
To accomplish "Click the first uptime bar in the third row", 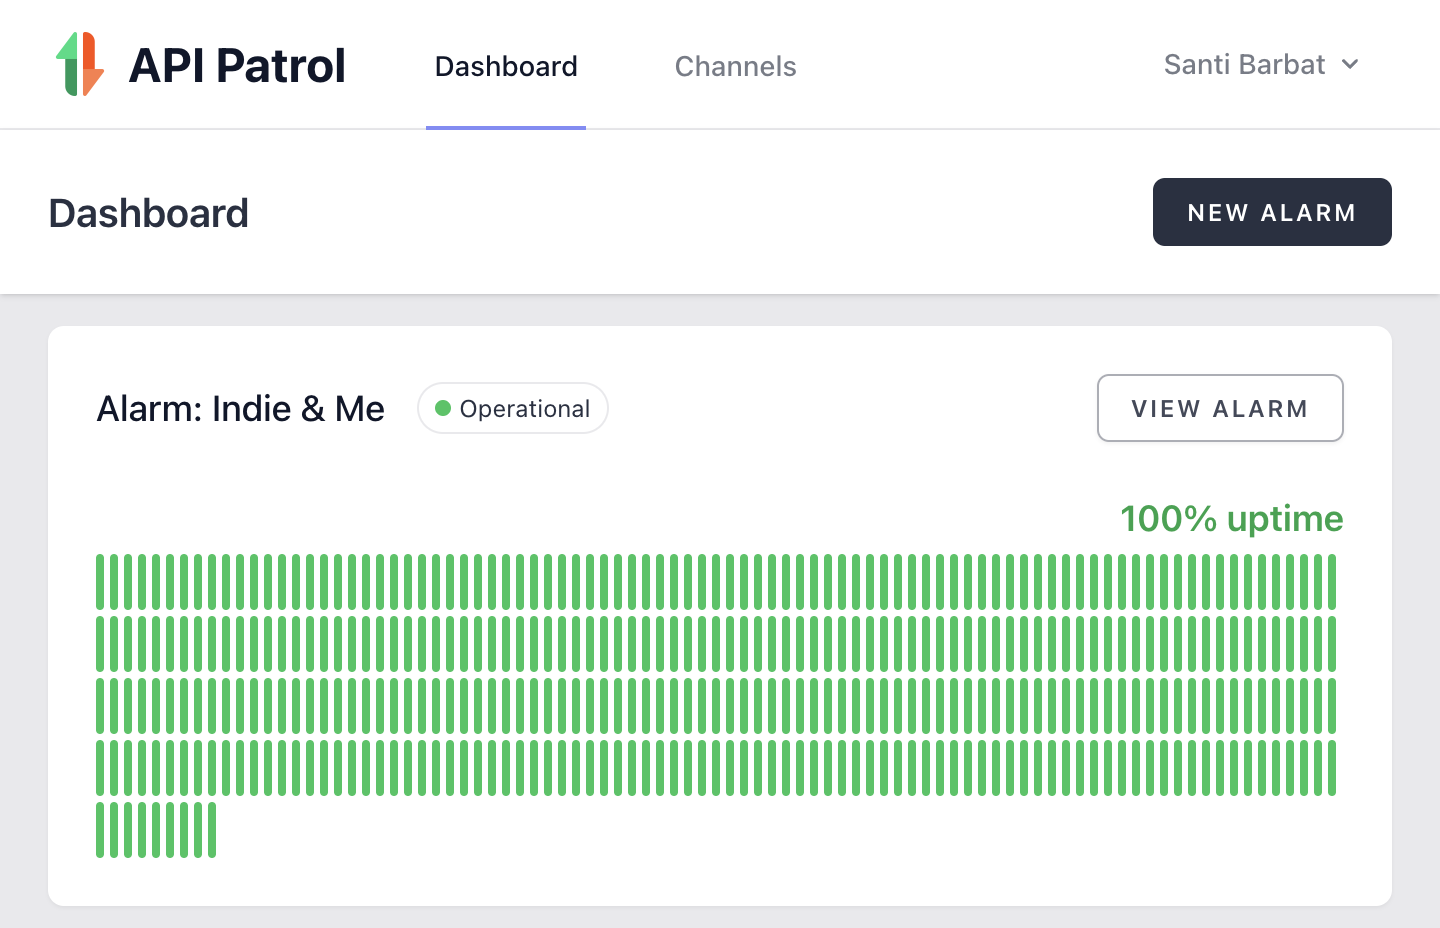I will point(100,706).
